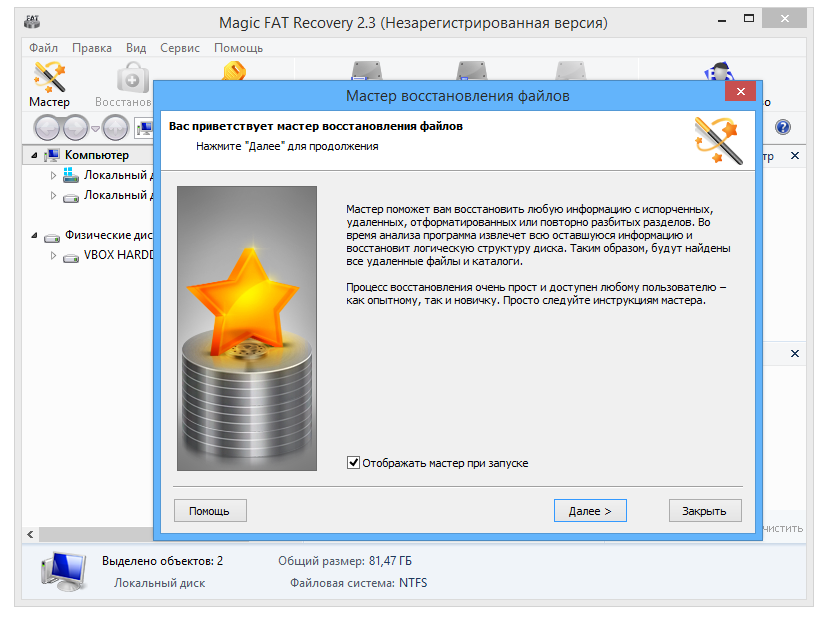Image resolution: width=838 pixels, height=623 pixels.
Task: Click 'Выделено объектов: 2' status text
Action: click(x=162, y=561)
